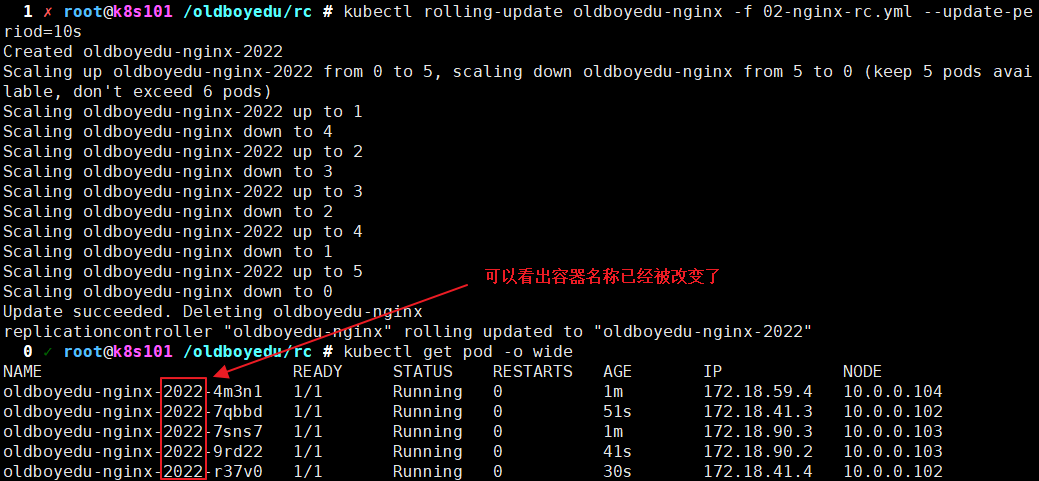Image resolution: width=1039 pixels, height=481 pixels.
Task: Click the 'Created oldboyedu-nginx-2022' output line
Action: (x=143, y=52)
